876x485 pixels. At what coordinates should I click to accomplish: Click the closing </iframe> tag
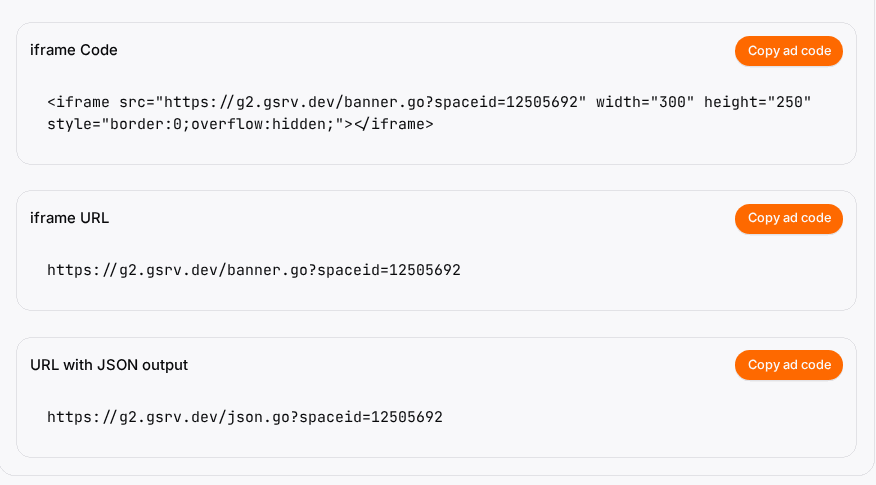click(394, 124)
